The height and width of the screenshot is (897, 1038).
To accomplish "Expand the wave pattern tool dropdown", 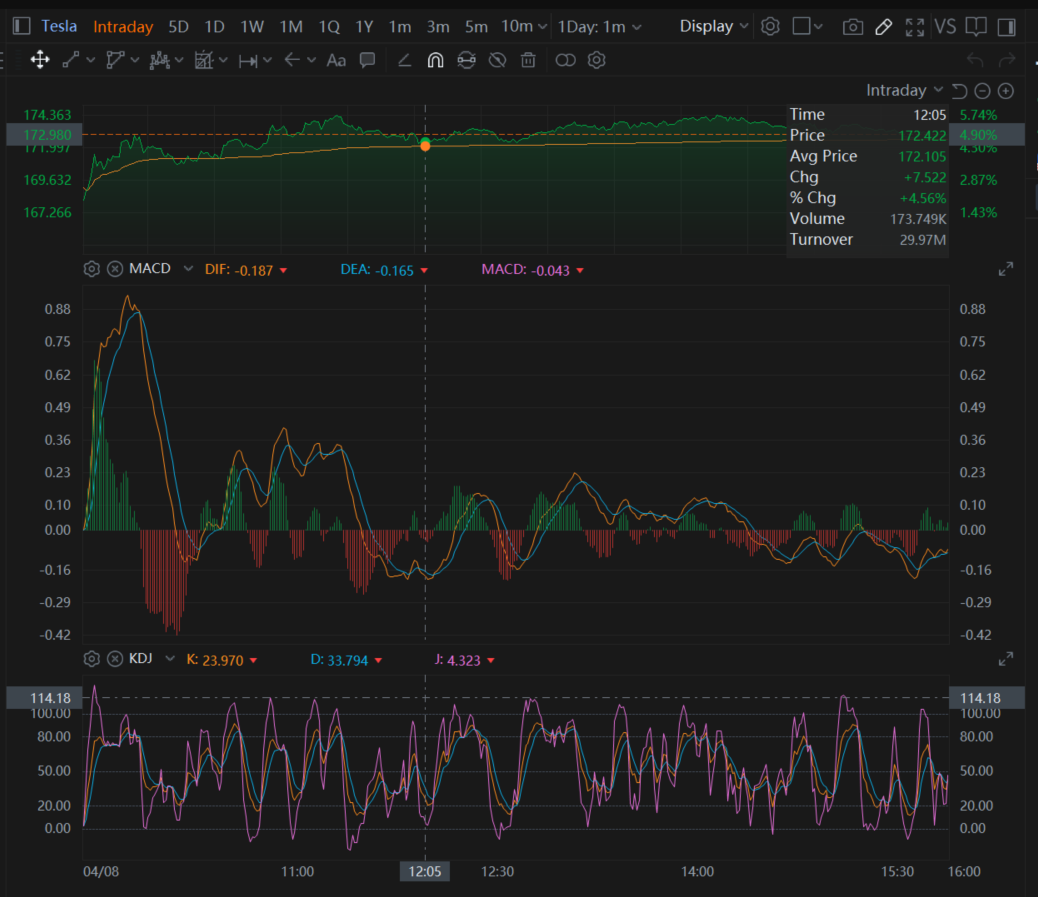I will (179, 60).
